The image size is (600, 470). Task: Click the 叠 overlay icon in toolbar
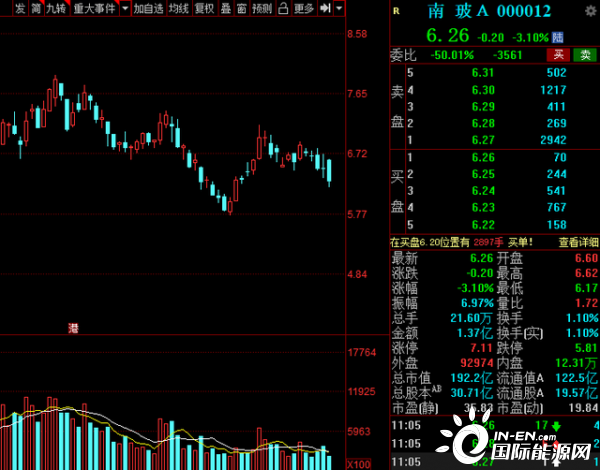(x=238, y=8)
